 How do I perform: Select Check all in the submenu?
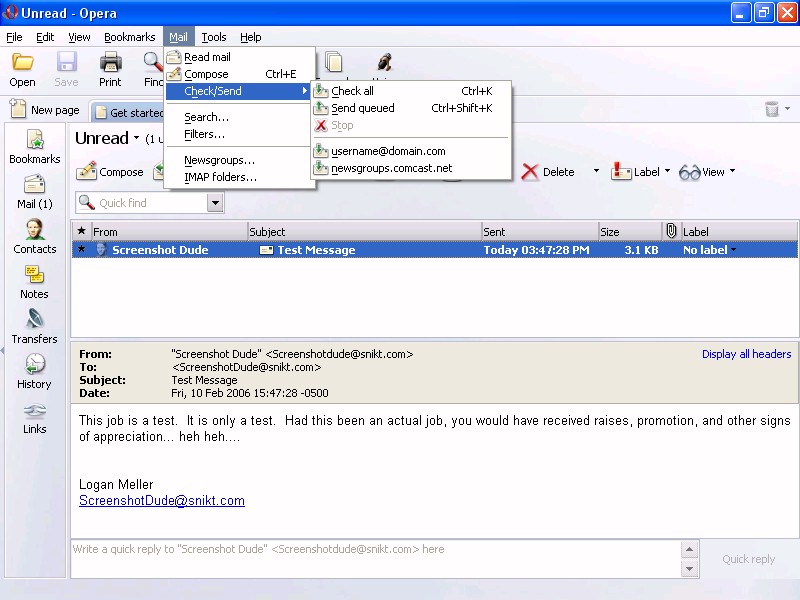pos(411,91)
